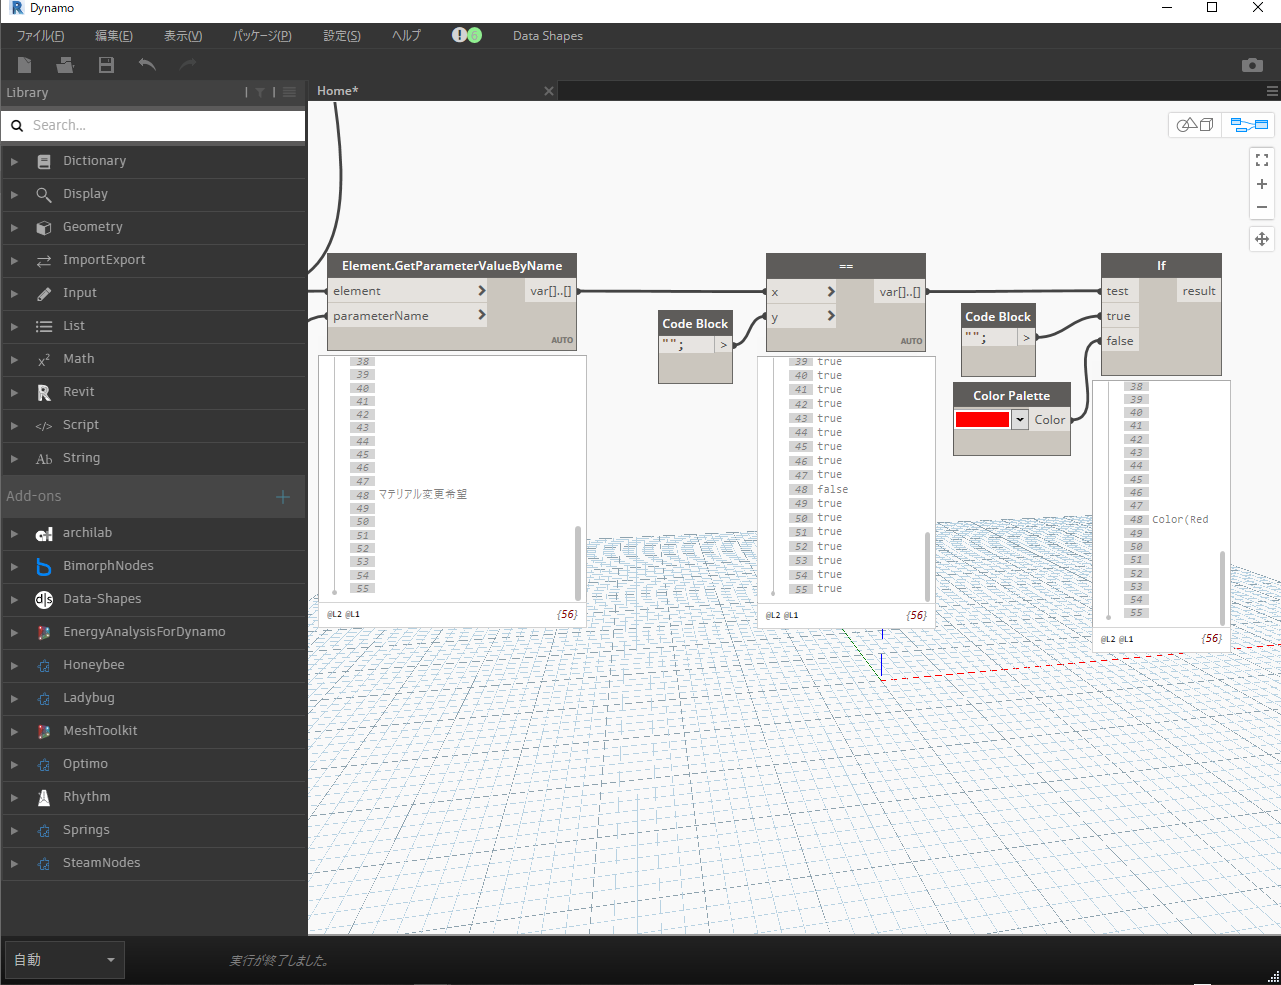
Task: Click the archilab package icon
Action: pos(44,534)
